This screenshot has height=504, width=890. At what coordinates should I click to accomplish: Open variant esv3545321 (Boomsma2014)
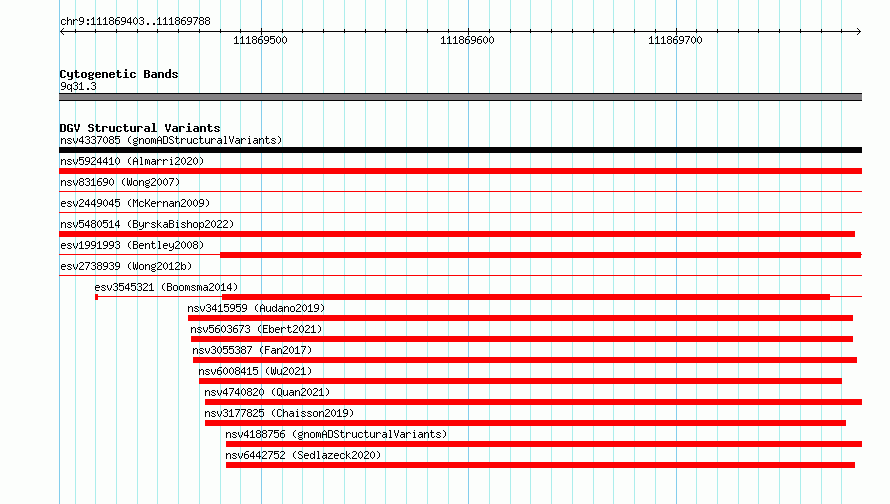pyautogui.click(x=166, y=287)
